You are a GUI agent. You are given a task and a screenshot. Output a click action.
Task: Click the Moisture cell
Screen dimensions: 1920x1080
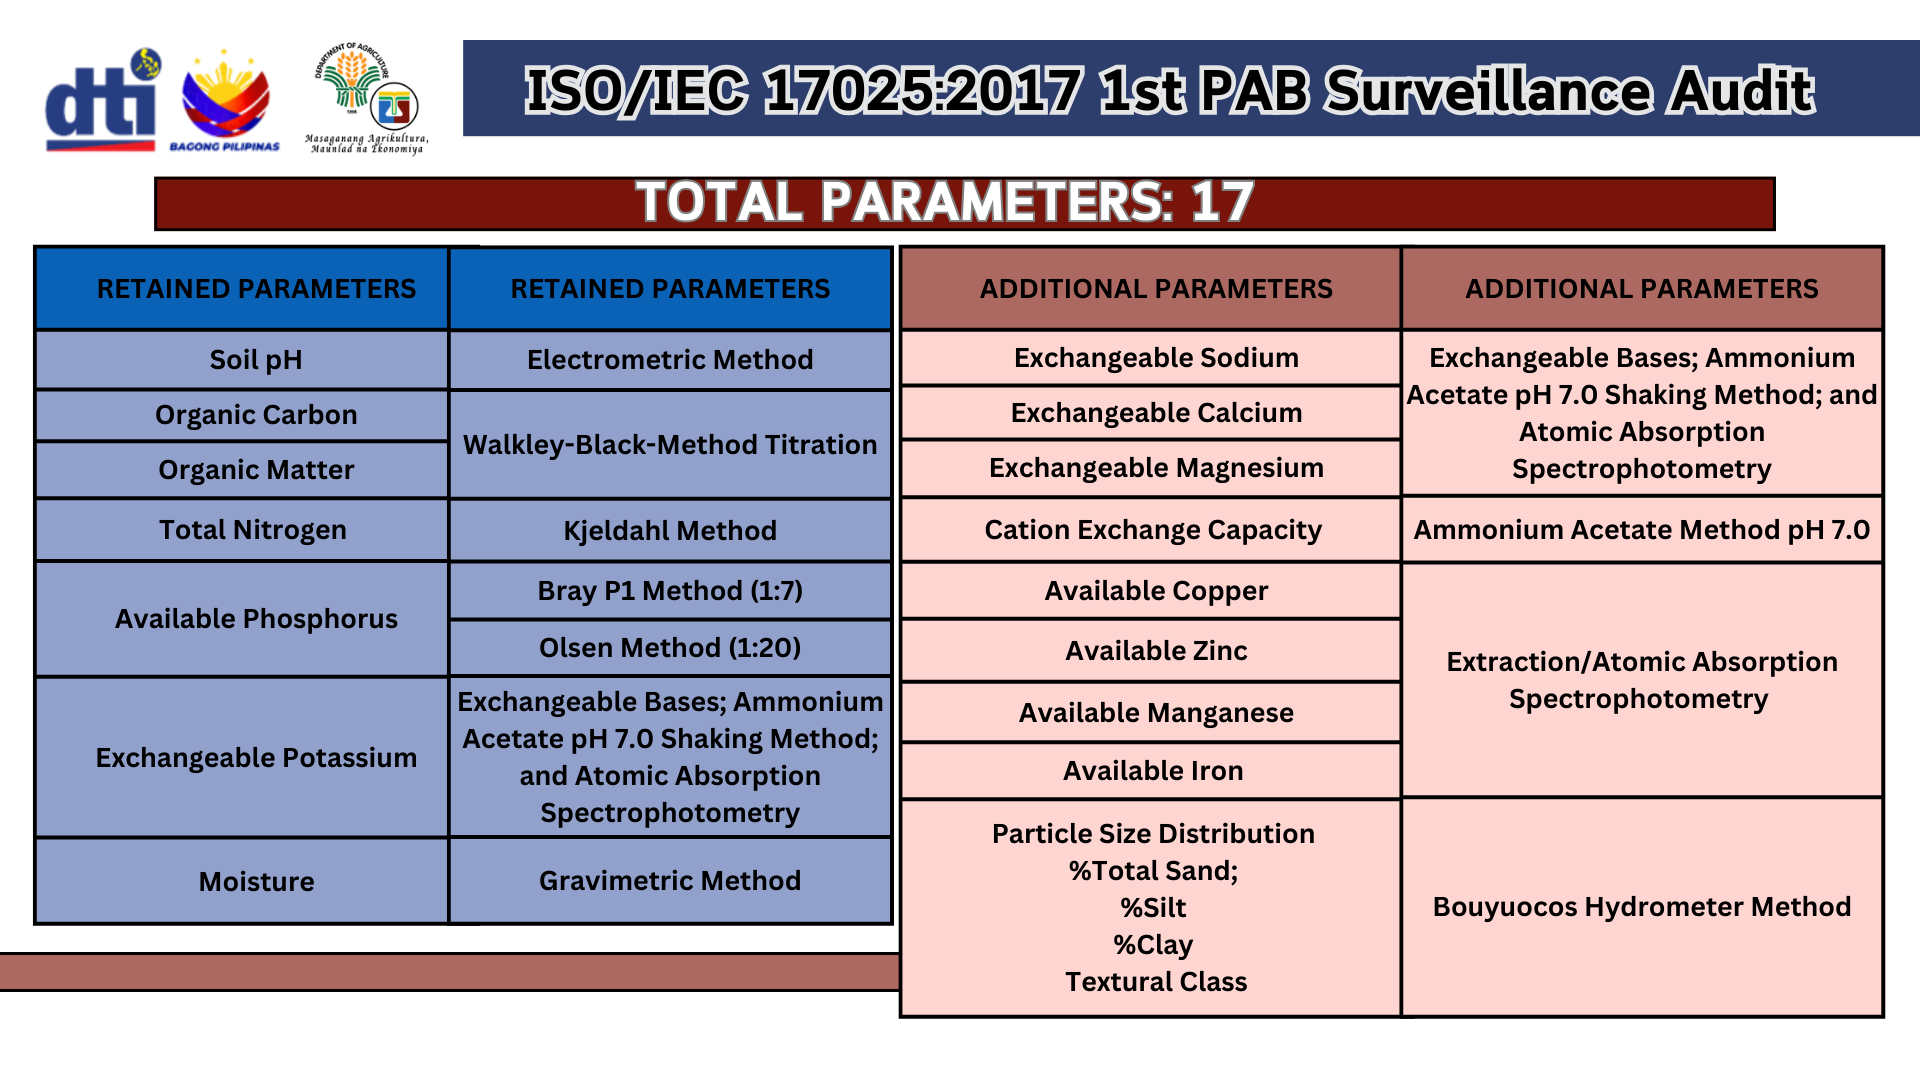pyautogui.click(x=242, y=881)
